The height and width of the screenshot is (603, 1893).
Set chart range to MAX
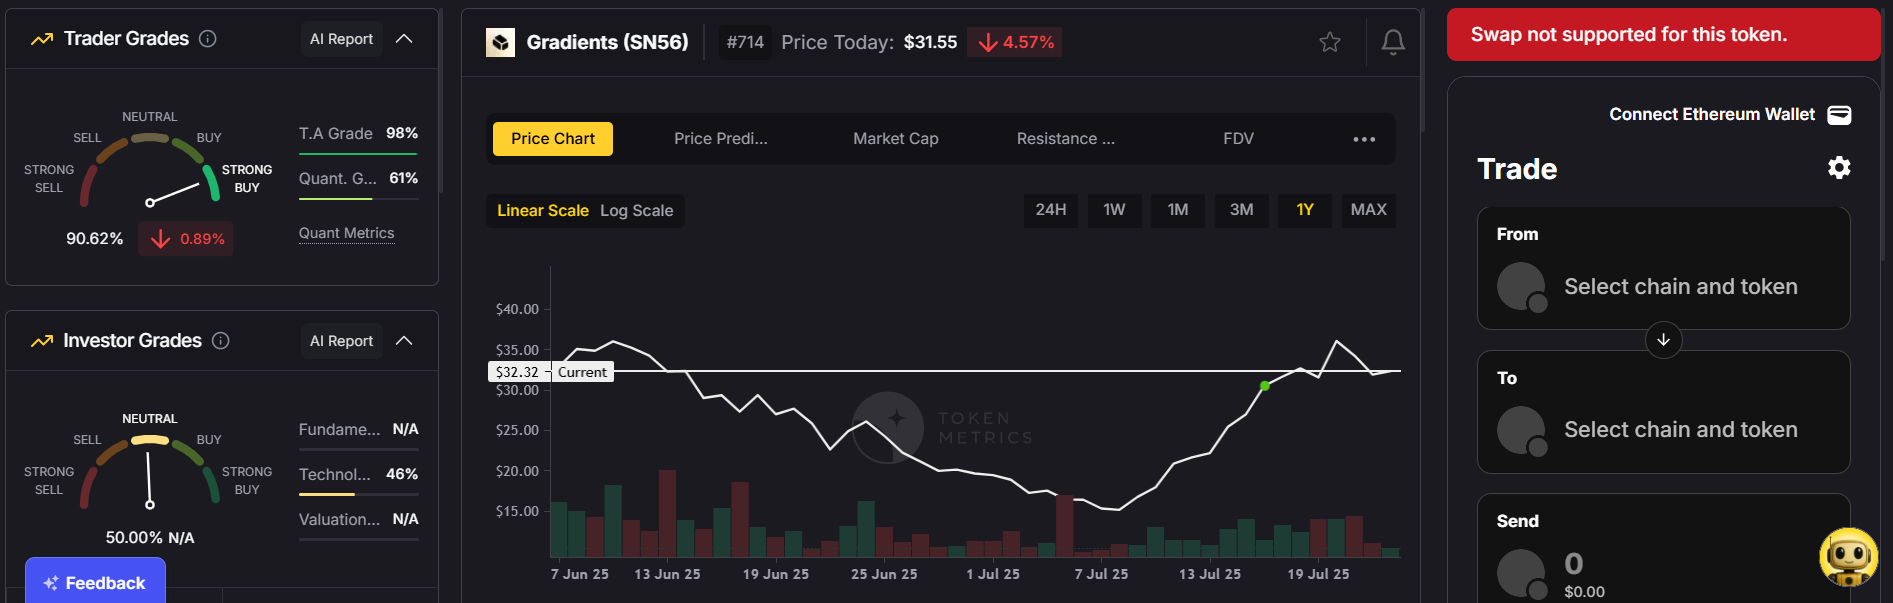click(1368, 210)
